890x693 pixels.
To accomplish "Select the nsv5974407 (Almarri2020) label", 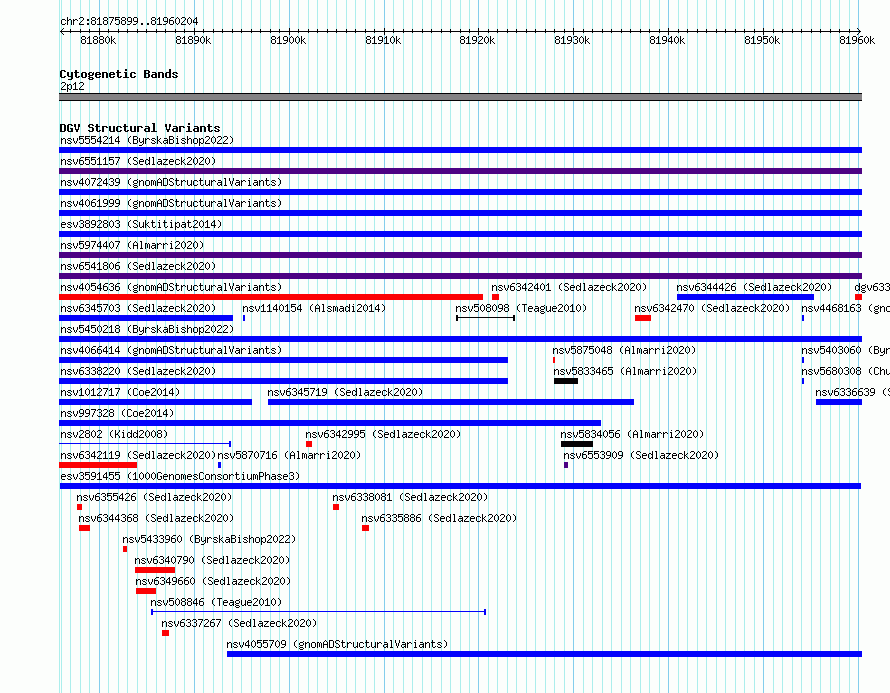I will tap(132, 245).
